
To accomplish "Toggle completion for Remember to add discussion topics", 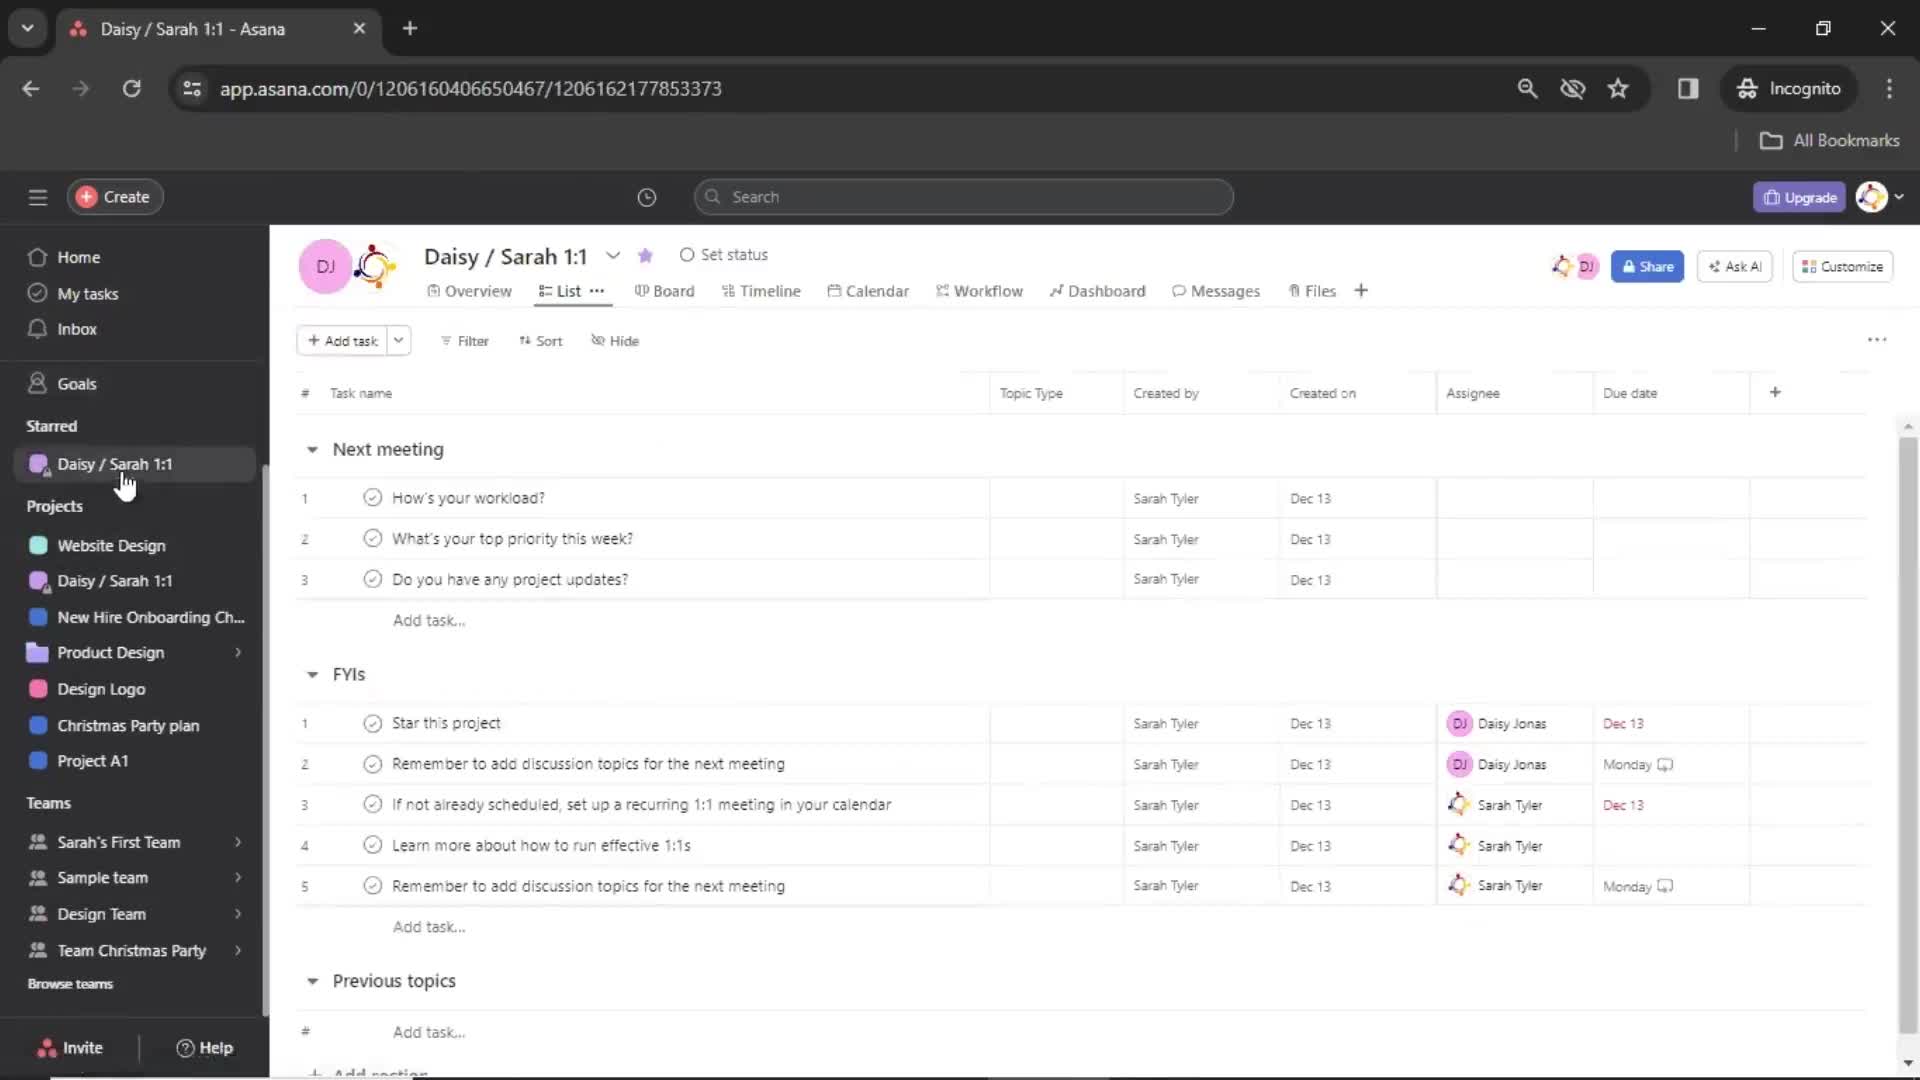I will click(371, 764).
